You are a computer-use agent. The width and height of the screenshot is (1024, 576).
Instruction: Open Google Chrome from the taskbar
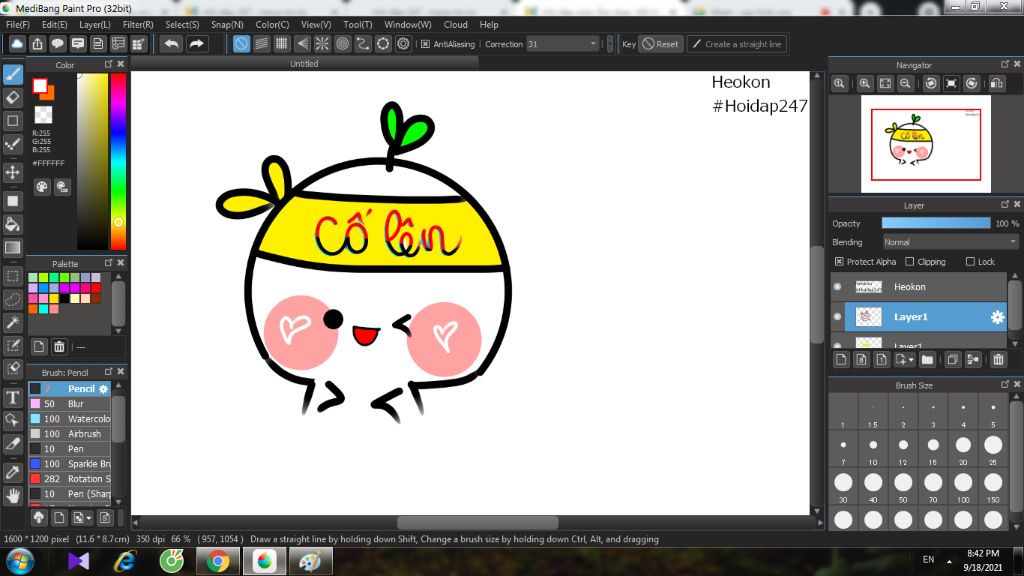coord(217,562)
